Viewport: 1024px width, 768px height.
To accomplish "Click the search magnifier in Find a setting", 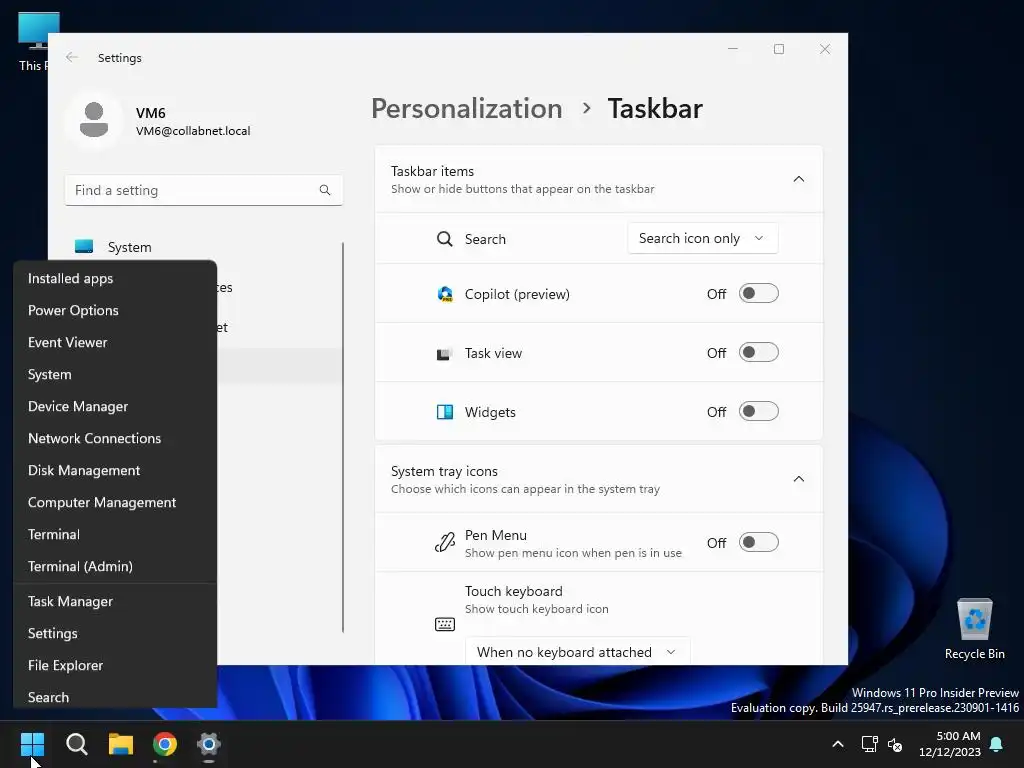I will click(325, 190).
